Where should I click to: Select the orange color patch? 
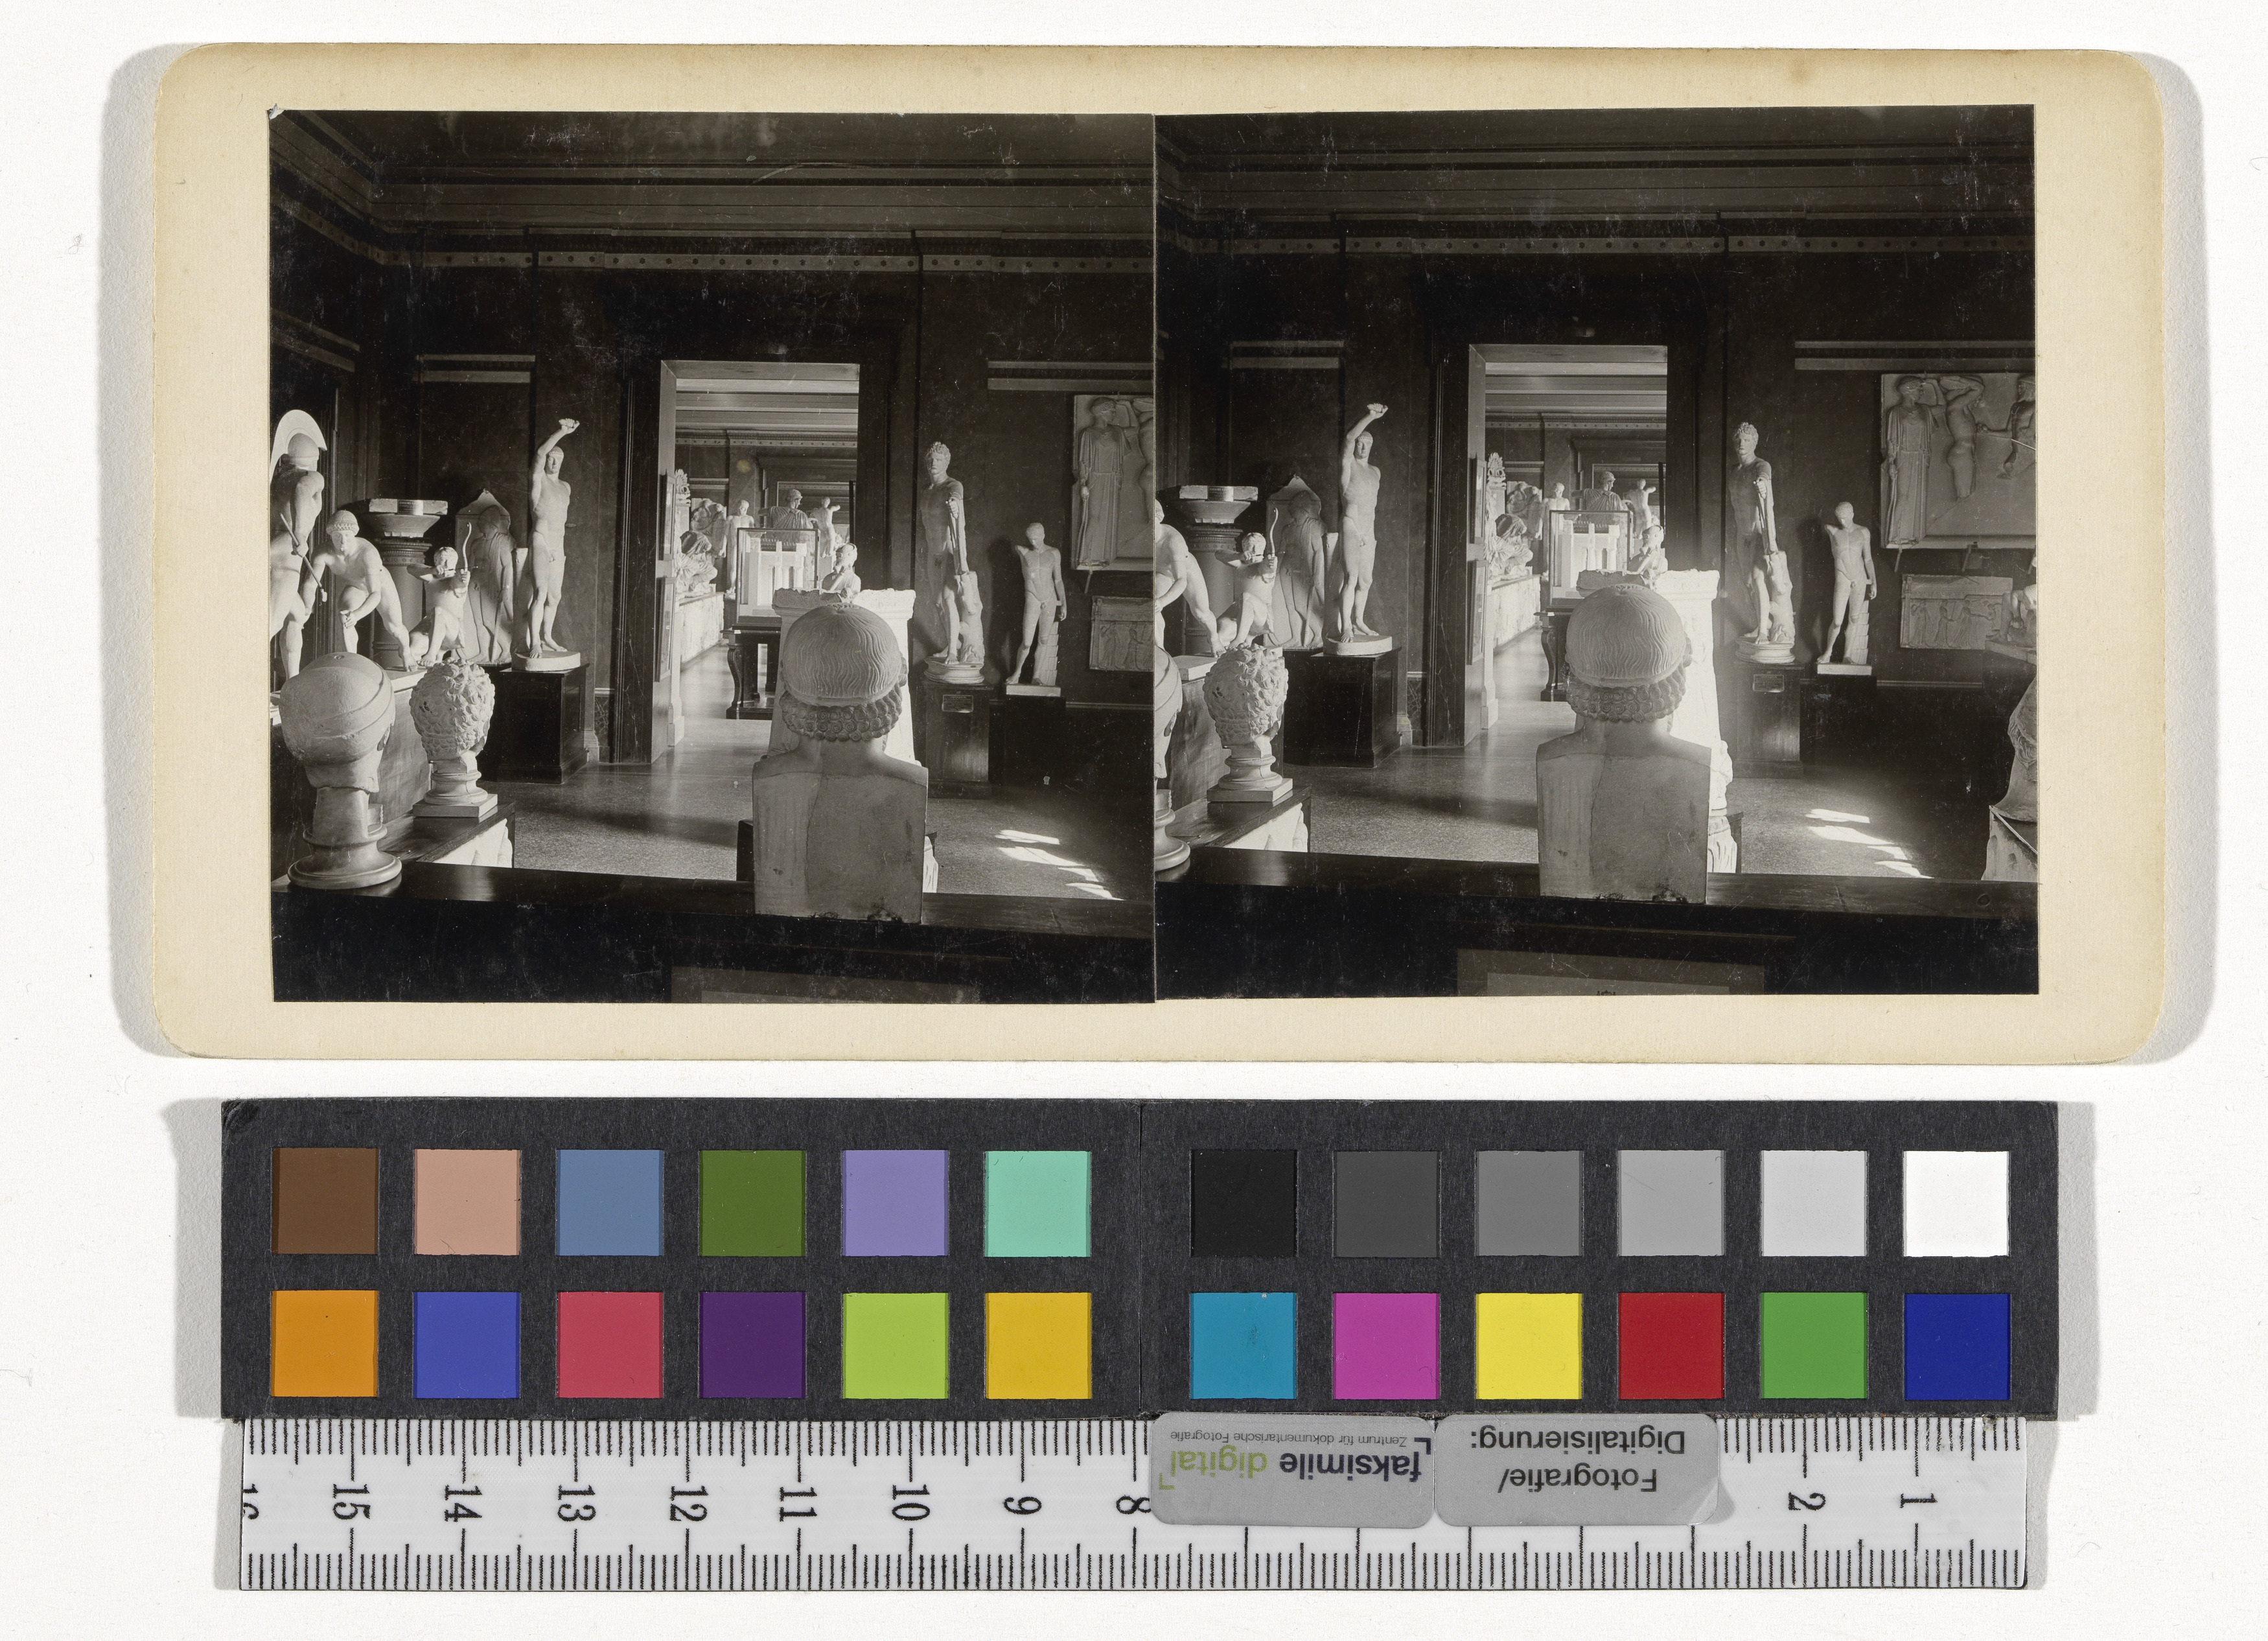click(x=325, y=1343)
